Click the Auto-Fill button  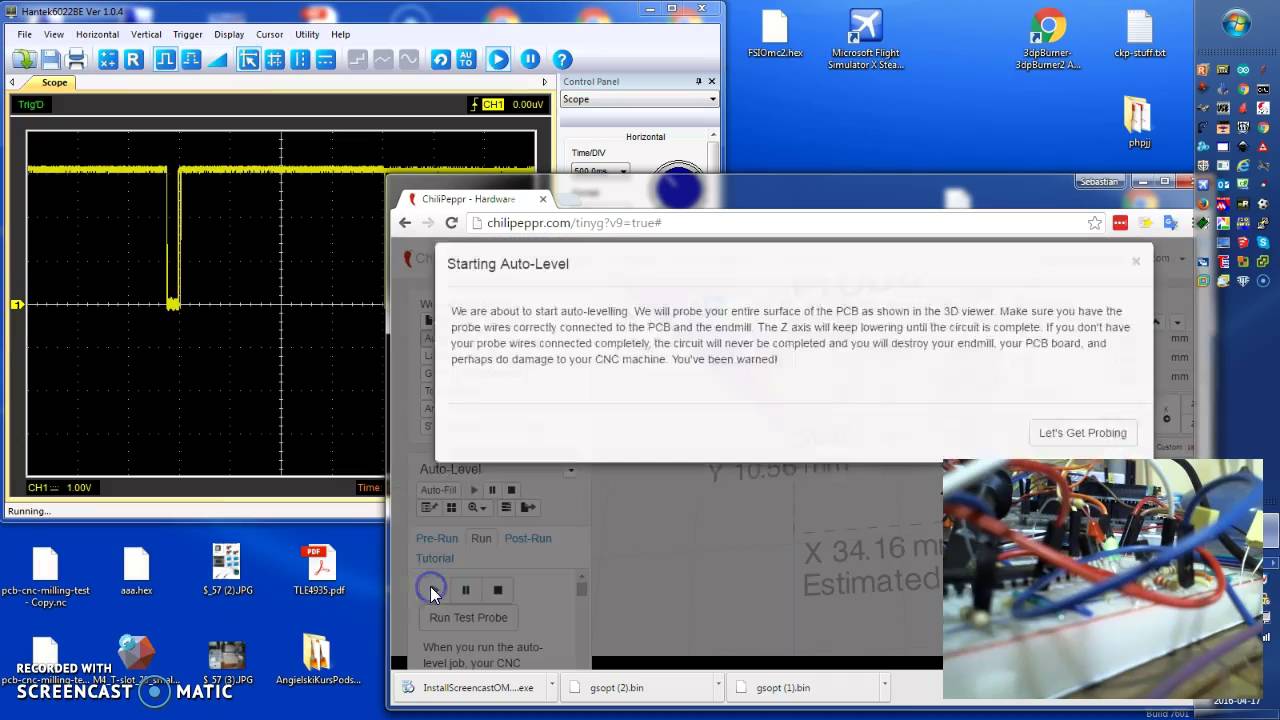[438, 490]
